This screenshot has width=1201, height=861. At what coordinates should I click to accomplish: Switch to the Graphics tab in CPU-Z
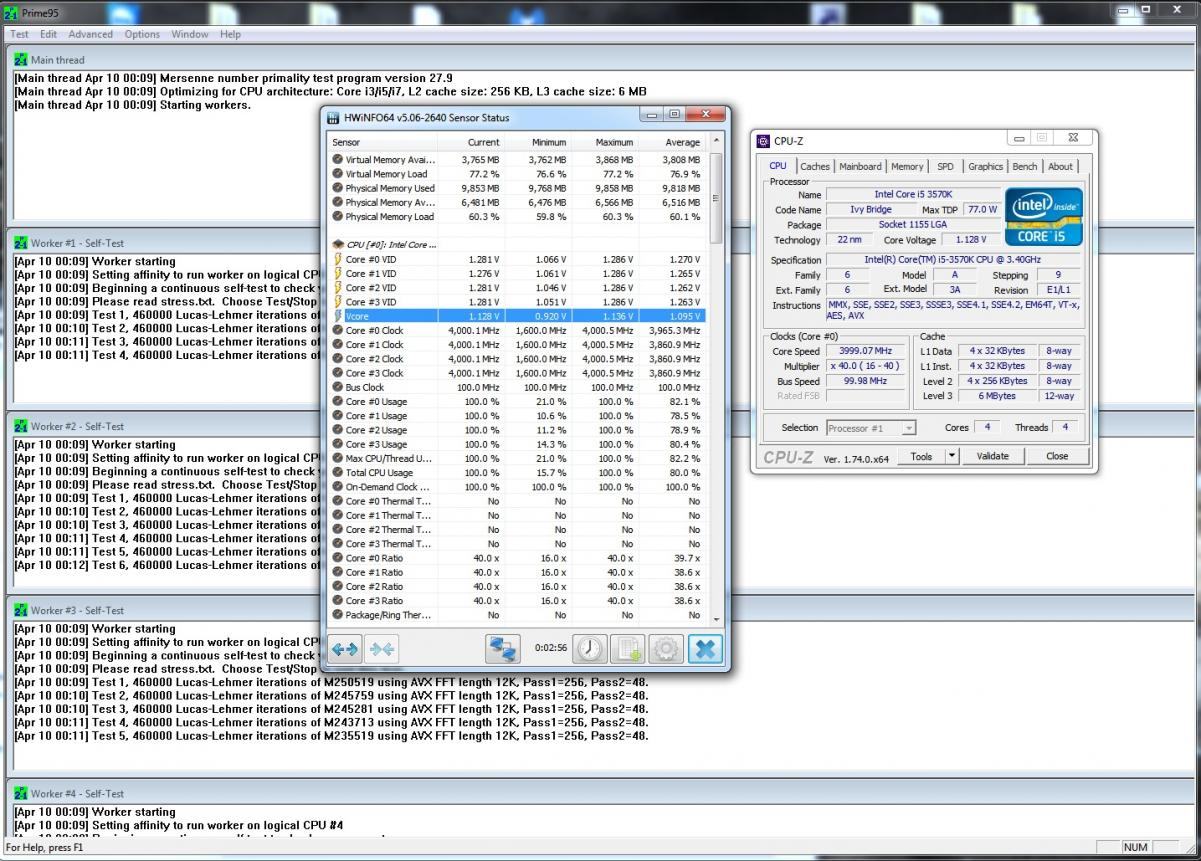[x=985, y=167]
